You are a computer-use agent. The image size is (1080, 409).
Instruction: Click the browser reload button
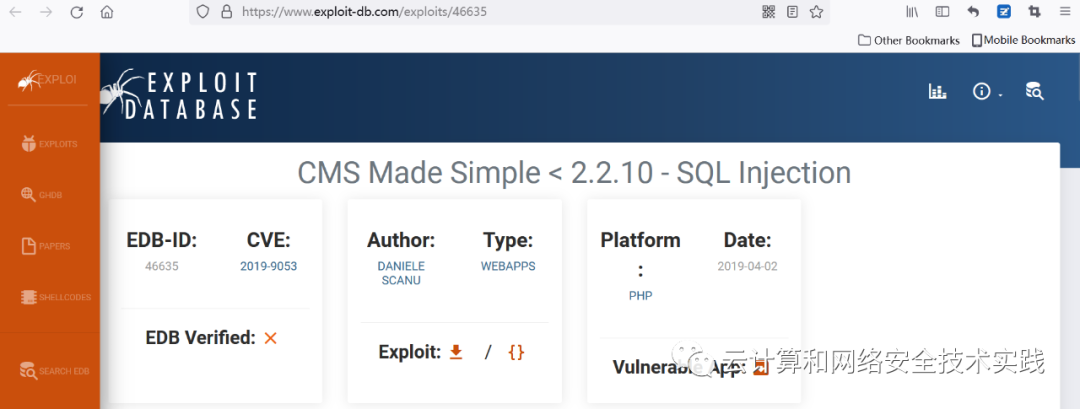point(77,13)
